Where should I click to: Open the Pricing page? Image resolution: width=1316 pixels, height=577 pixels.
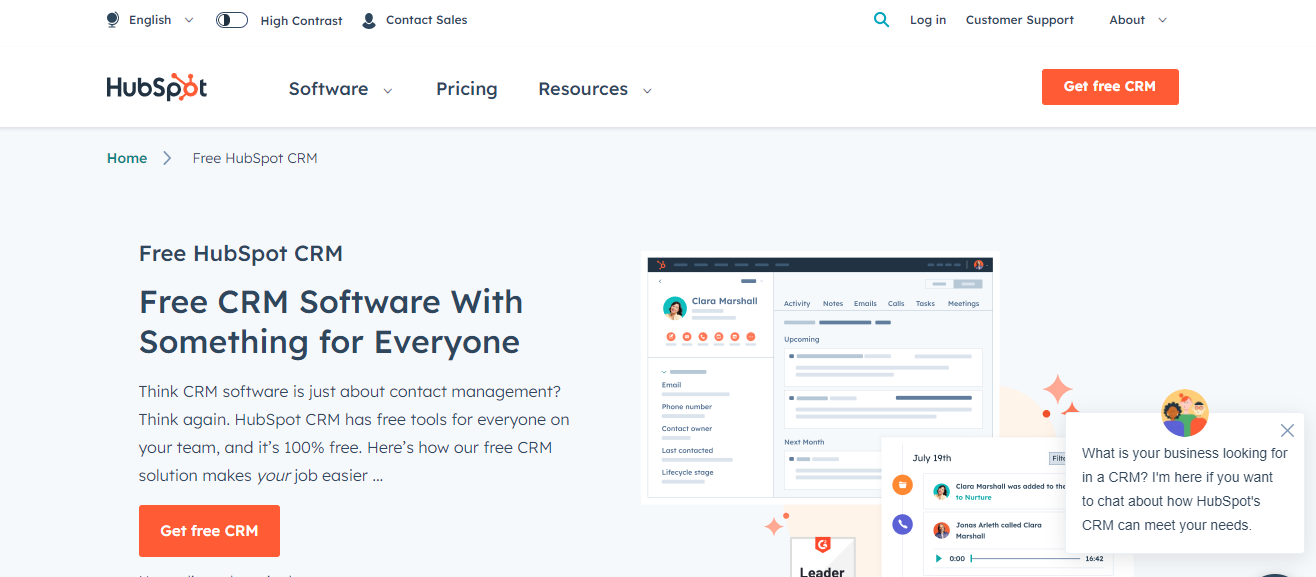pyautogui.click(x=467, y=89)
